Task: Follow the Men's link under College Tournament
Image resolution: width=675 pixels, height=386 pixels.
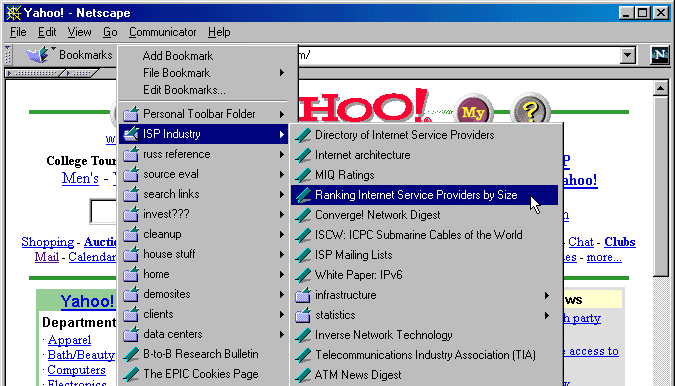Action: pos(80,178)
